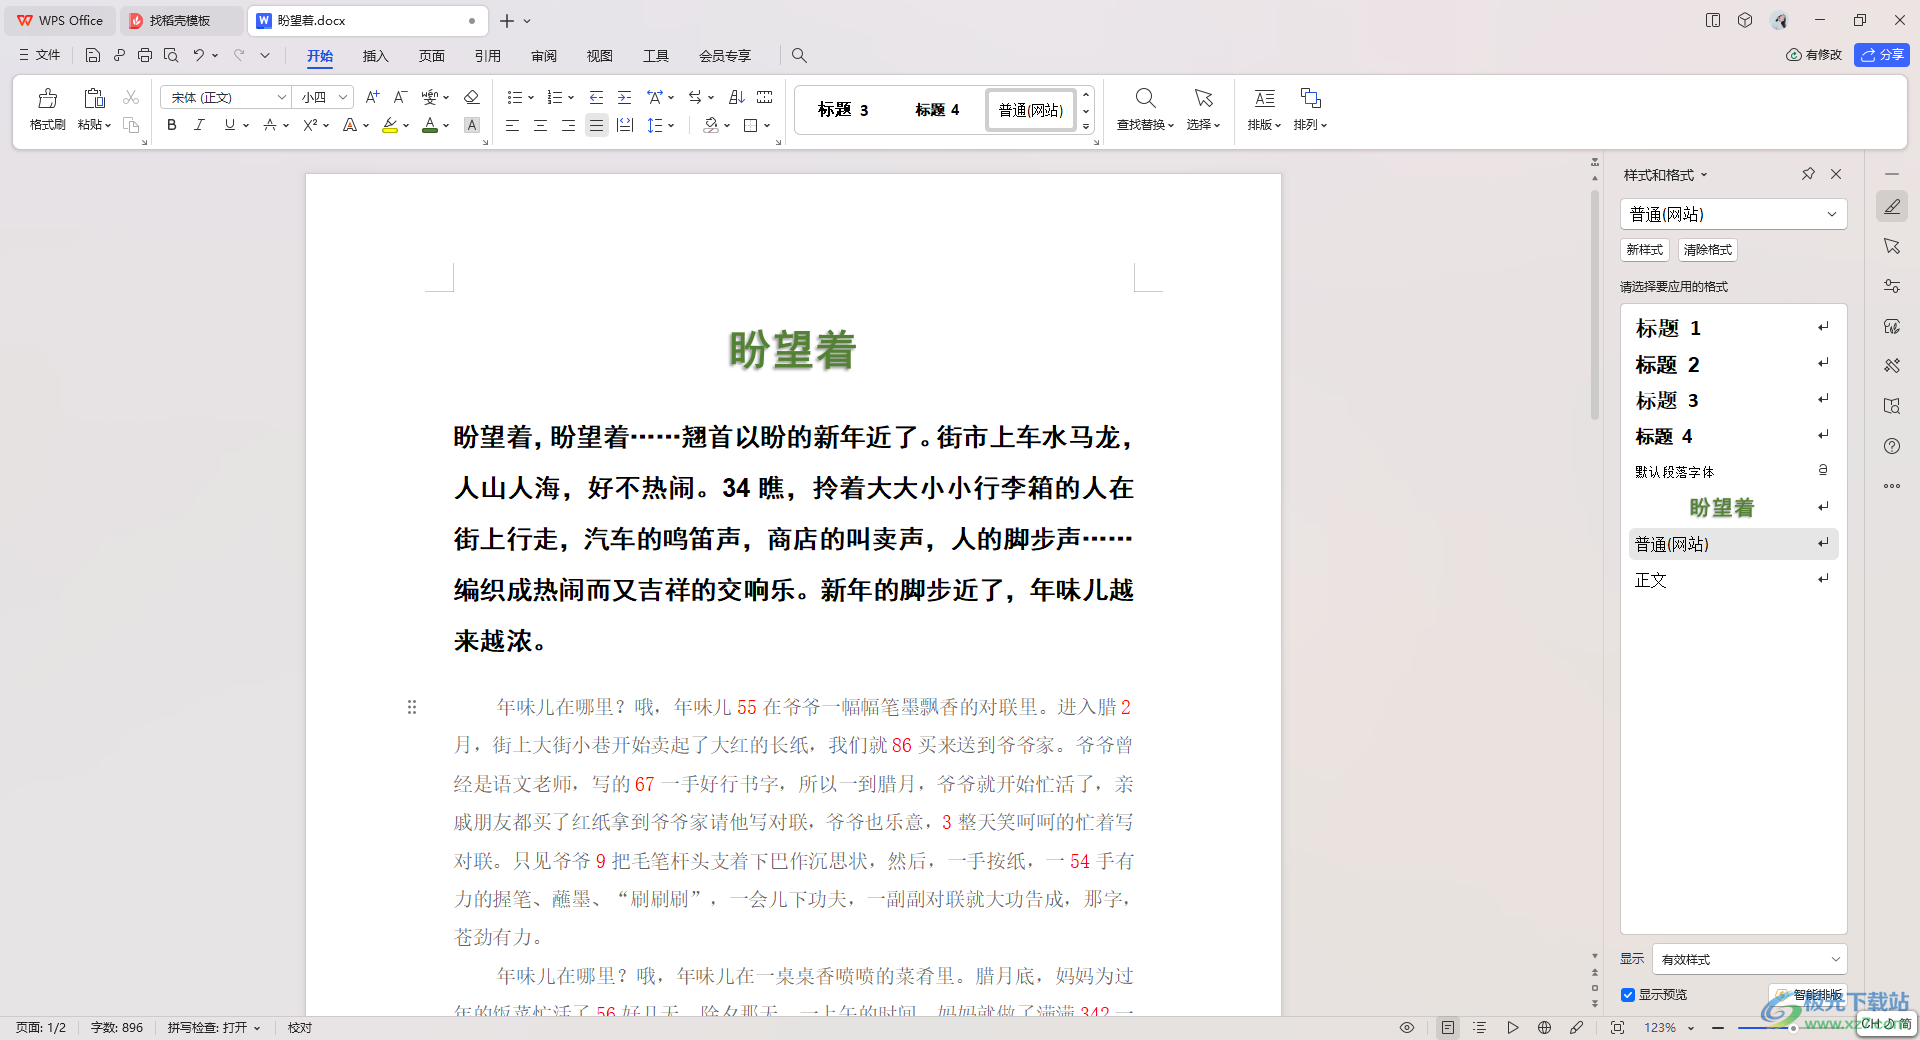Align text left
This screenshot has width=1920, height=1040.
(512, 125)
